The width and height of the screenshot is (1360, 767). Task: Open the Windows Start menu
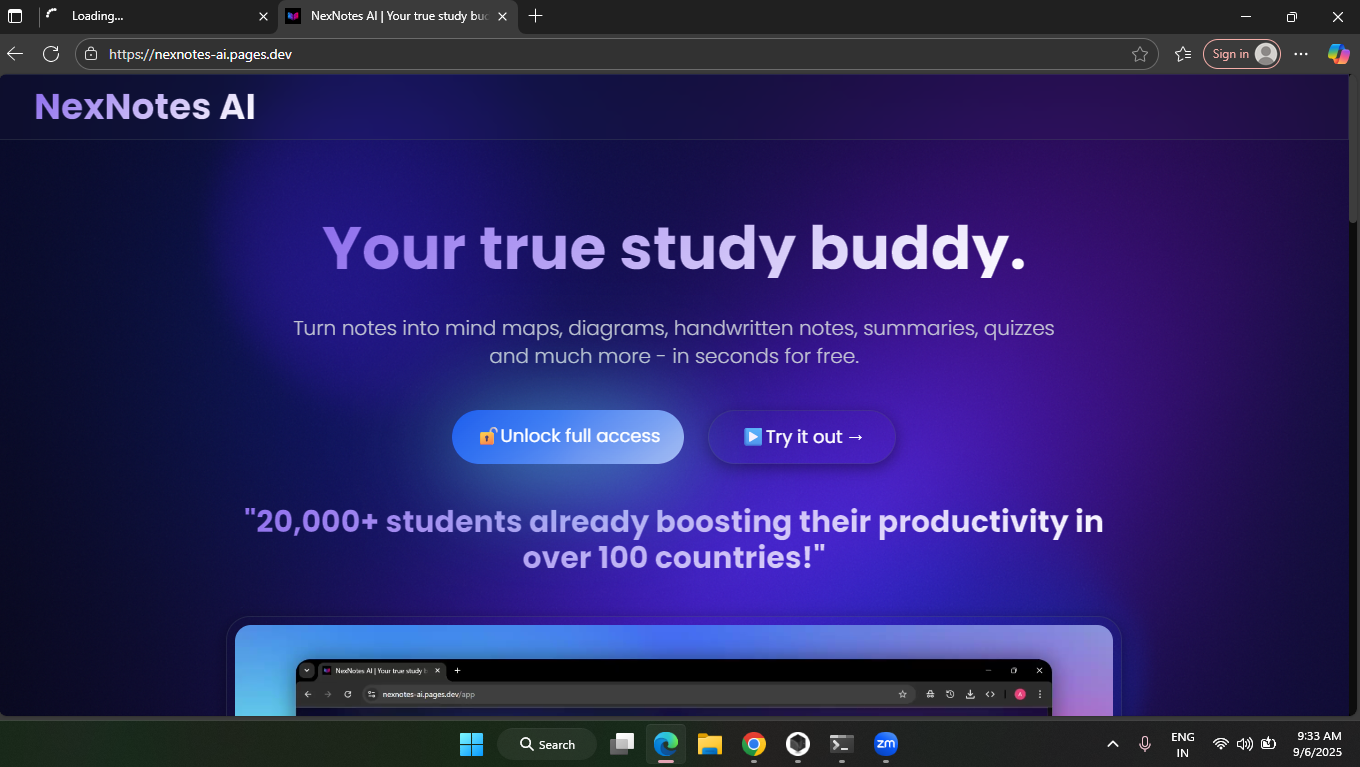click(471, 744)
